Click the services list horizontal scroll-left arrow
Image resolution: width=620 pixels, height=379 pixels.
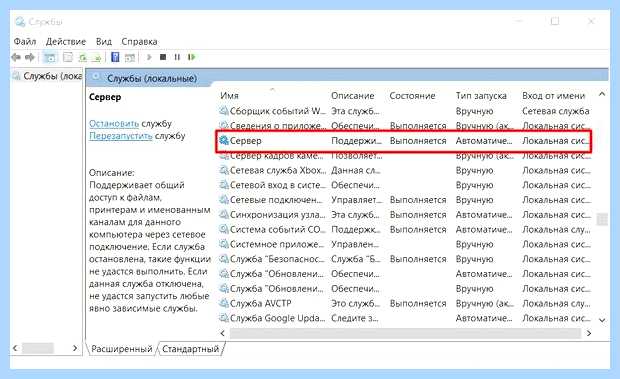pyautogui.click(x=223, y=333)
